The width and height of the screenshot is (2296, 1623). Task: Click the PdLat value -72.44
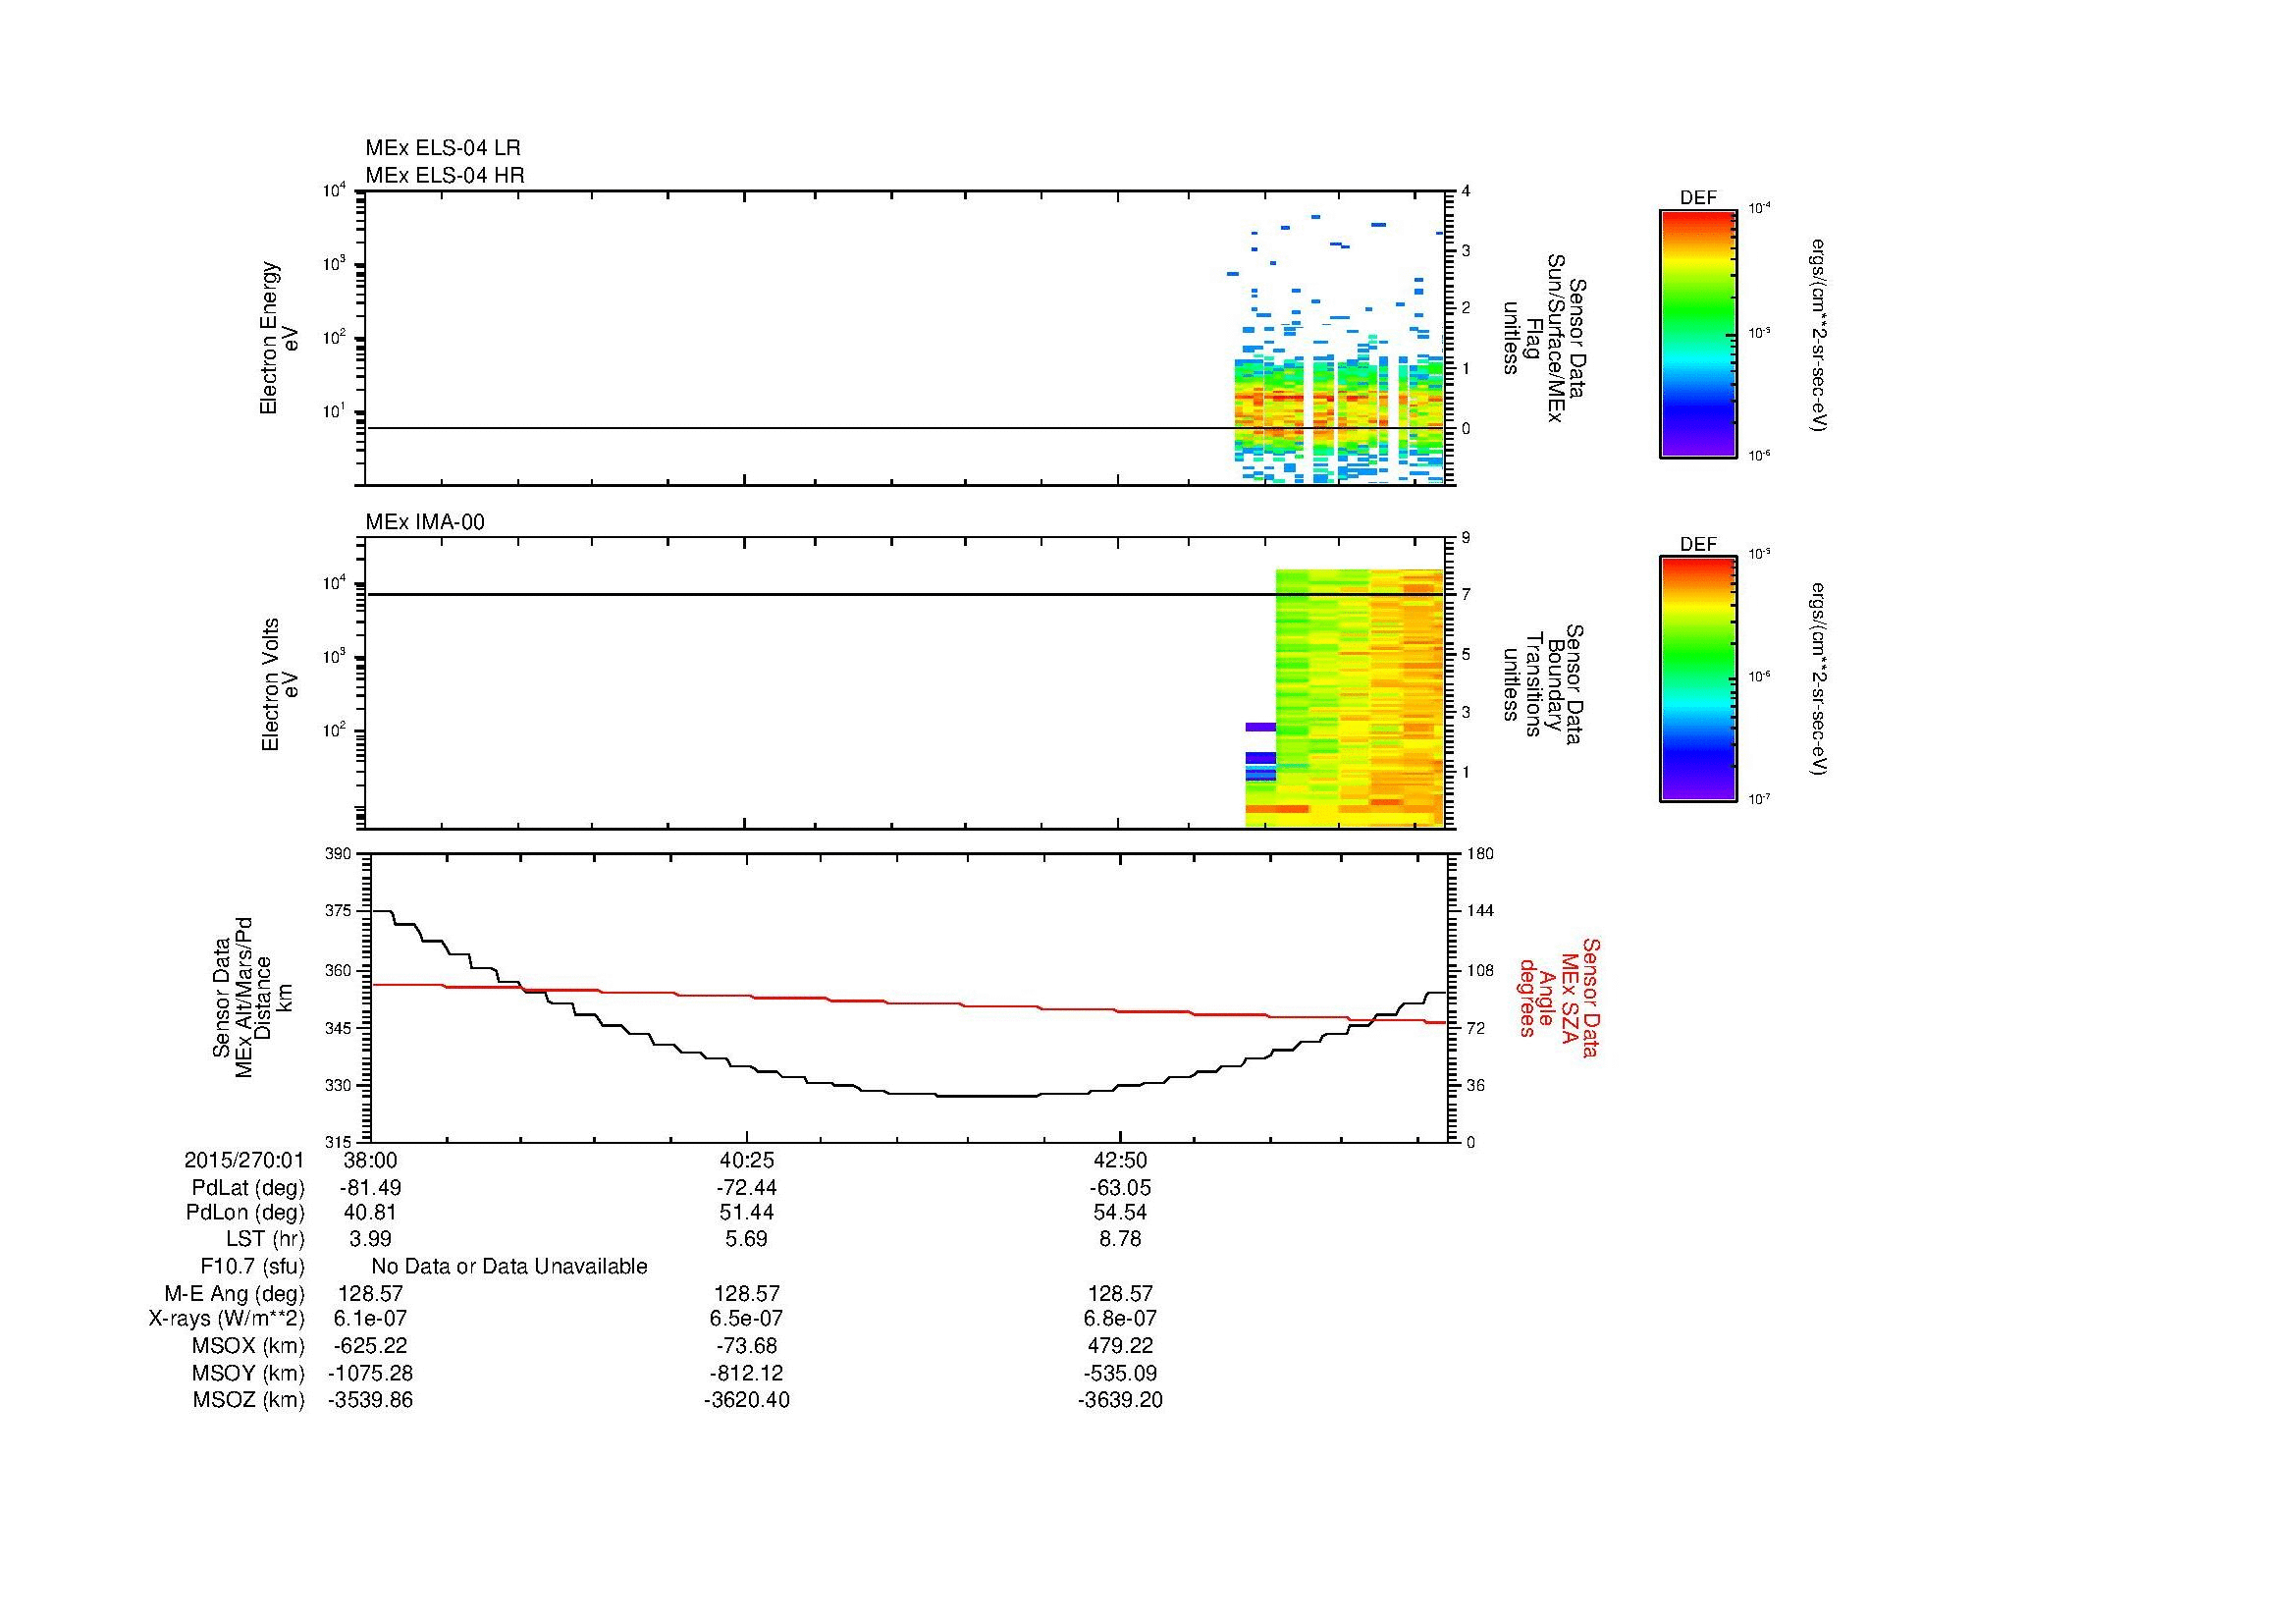746,1188
